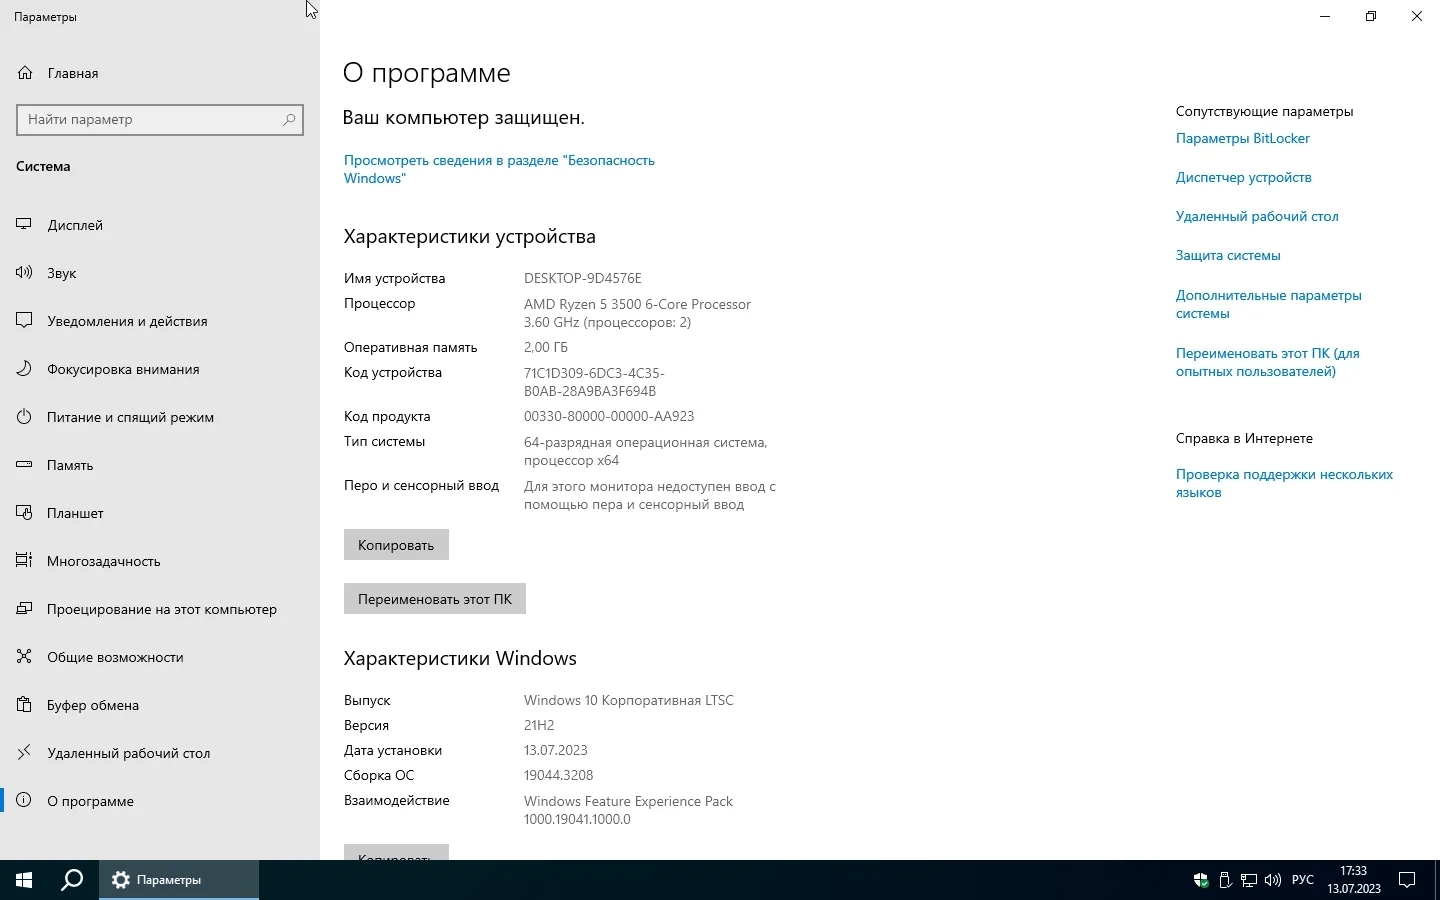Viewport: 1440px width, 900px height.
Task: Click the Сопутствующие параметры heading
Action: click(1264, 112)
